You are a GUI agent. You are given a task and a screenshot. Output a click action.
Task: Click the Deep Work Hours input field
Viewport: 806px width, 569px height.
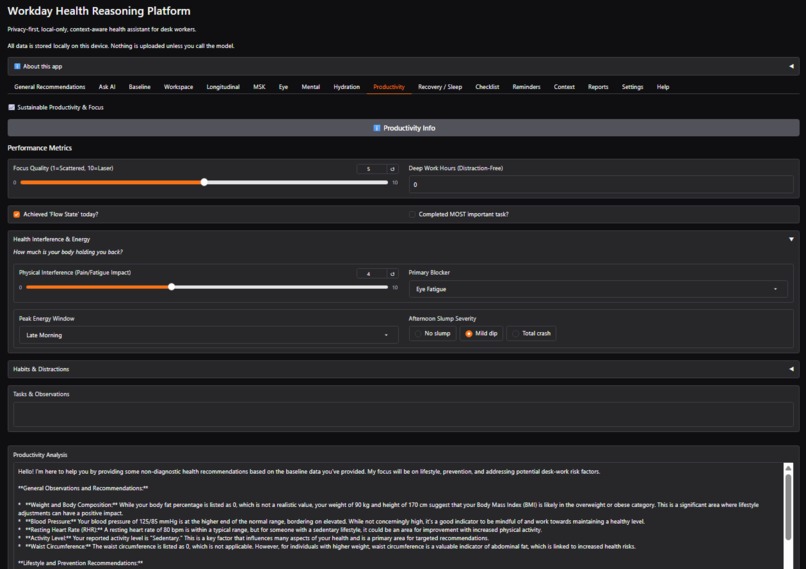(x=601, y=185)
